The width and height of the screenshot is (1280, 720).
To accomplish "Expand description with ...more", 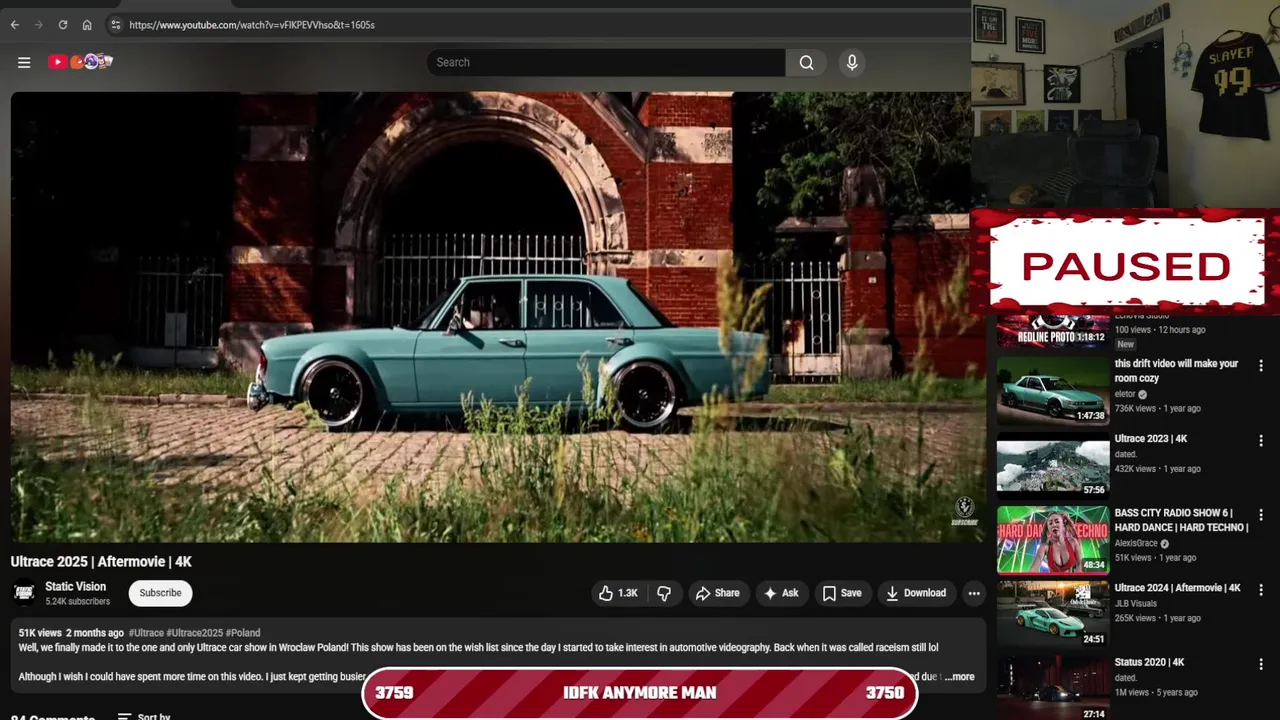I will pos(959,677).
